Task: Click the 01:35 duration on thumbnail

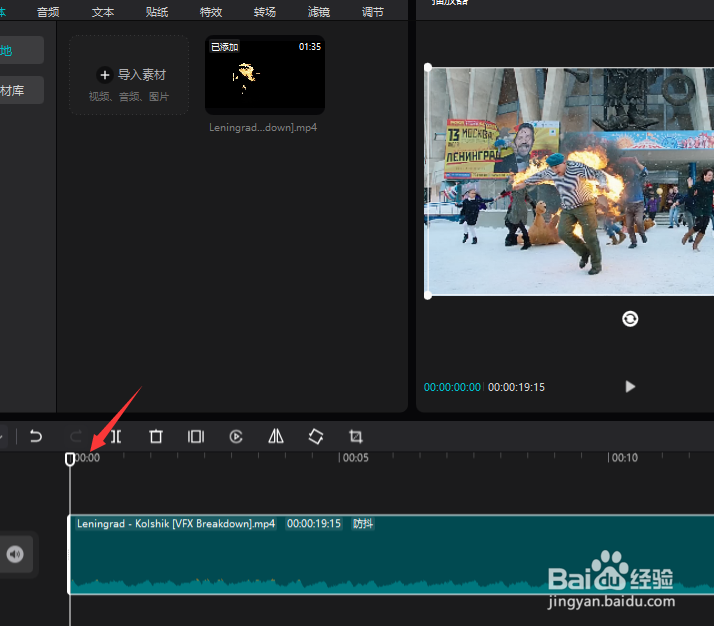Action: [x=310, y=47]
